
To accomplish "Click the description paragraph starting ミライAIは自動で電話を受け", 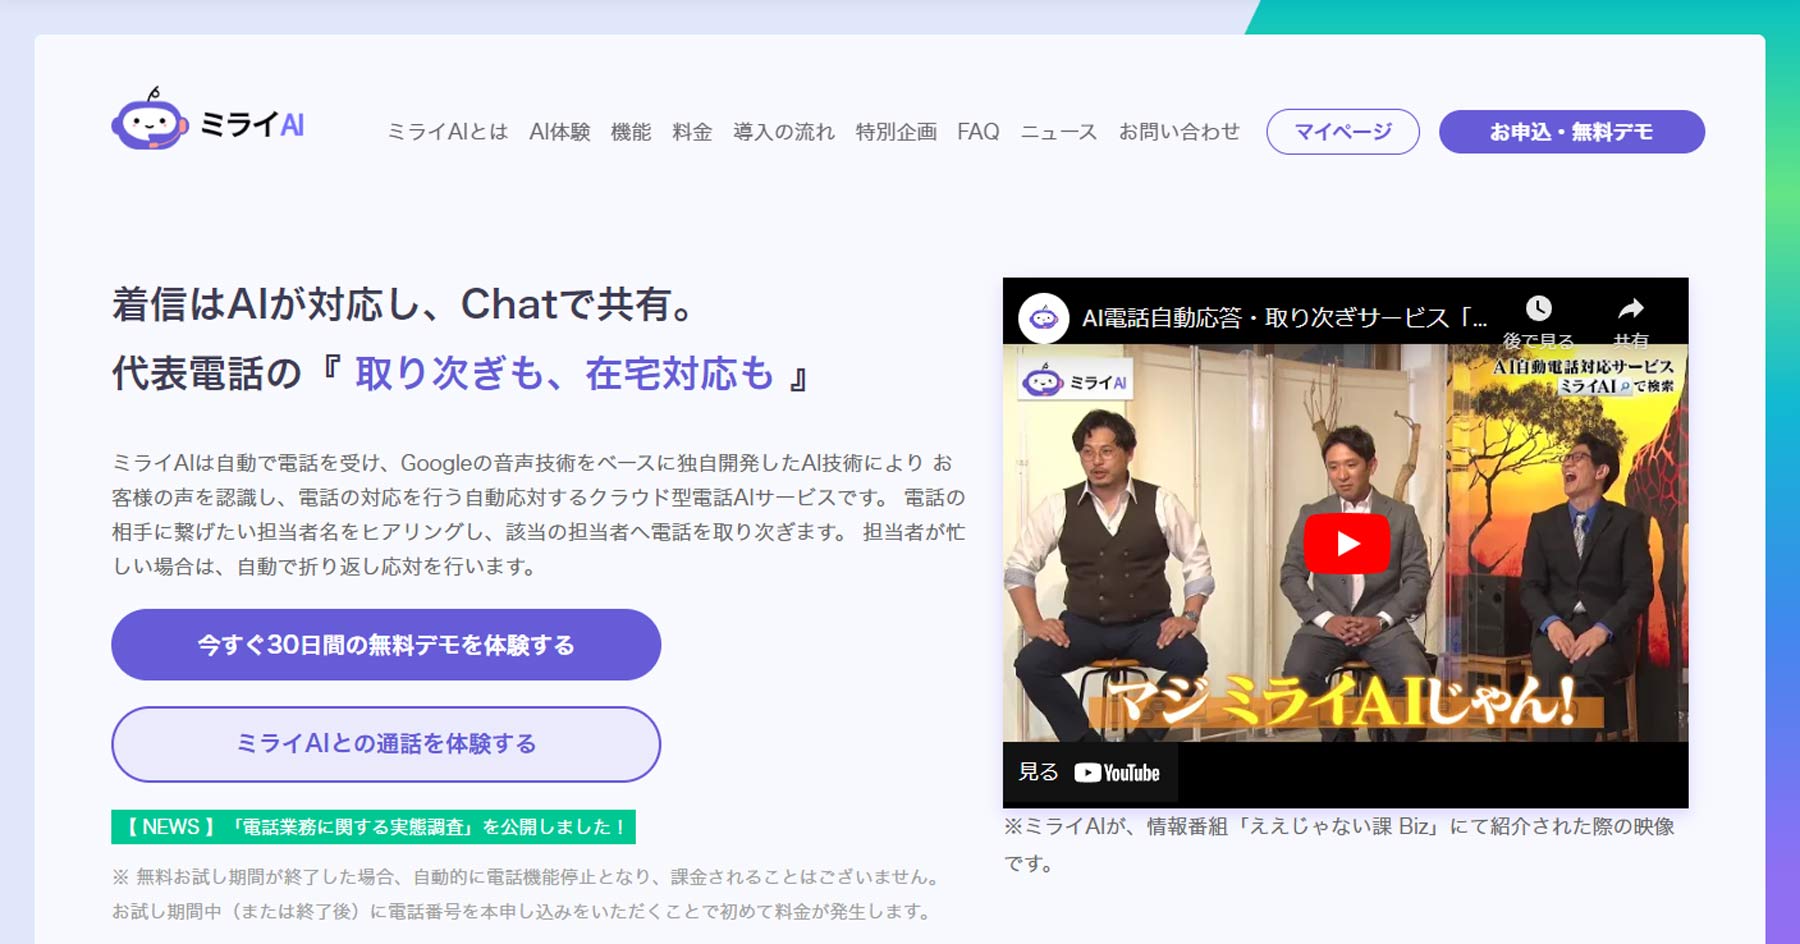I will (x=539, y=514).
